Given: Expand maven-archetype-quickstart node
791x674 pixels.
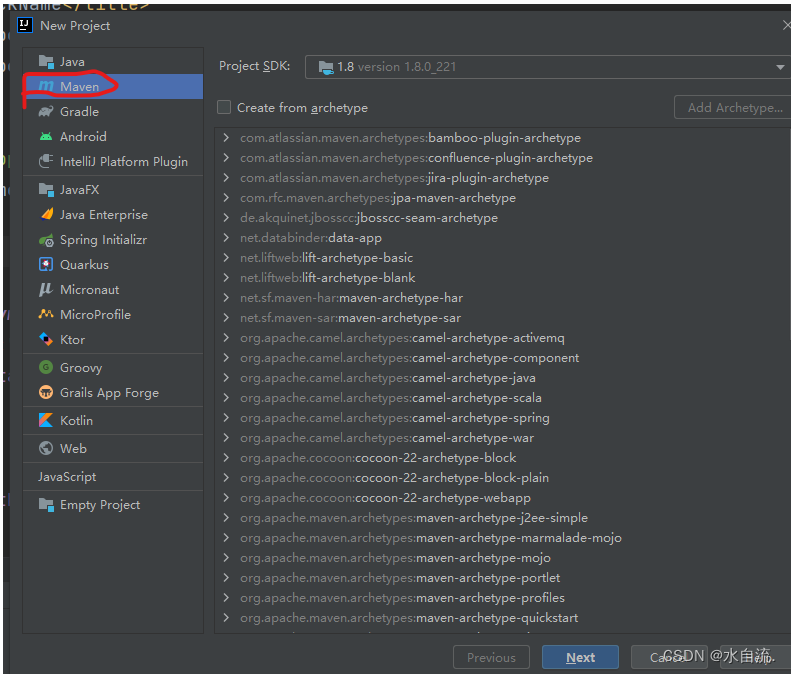Looking at the screenshot, I should coord(226,617).
